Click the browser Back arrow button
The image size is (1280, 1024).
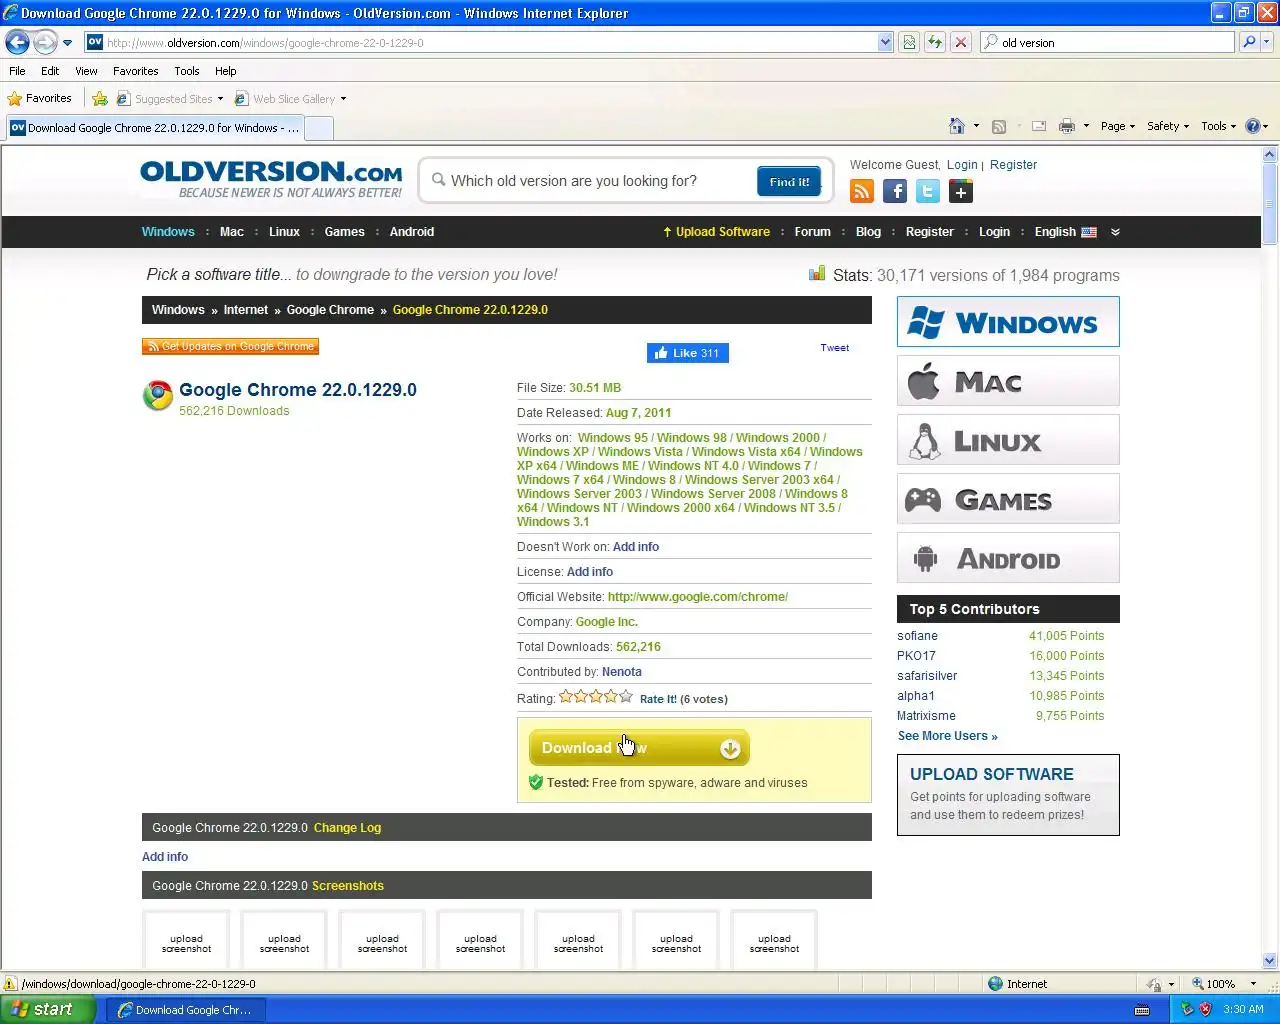[17, 42]
